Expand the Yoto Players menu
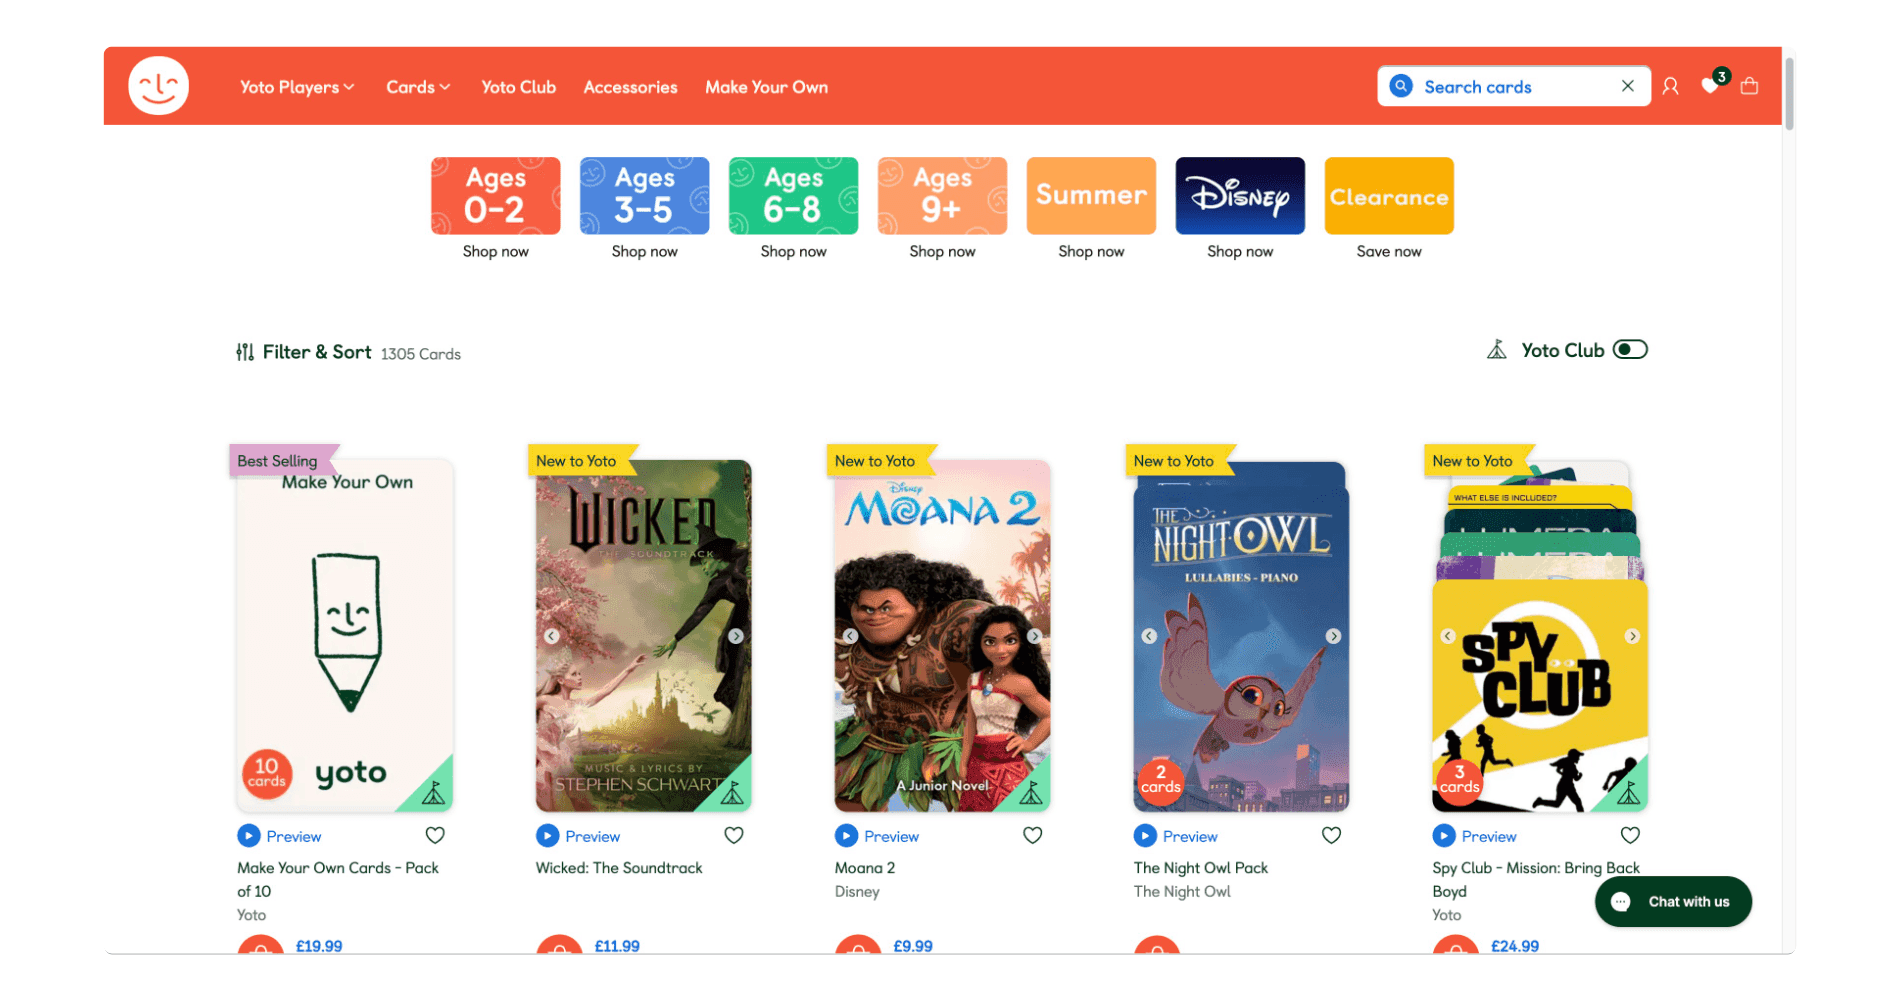 click(297, 87)
